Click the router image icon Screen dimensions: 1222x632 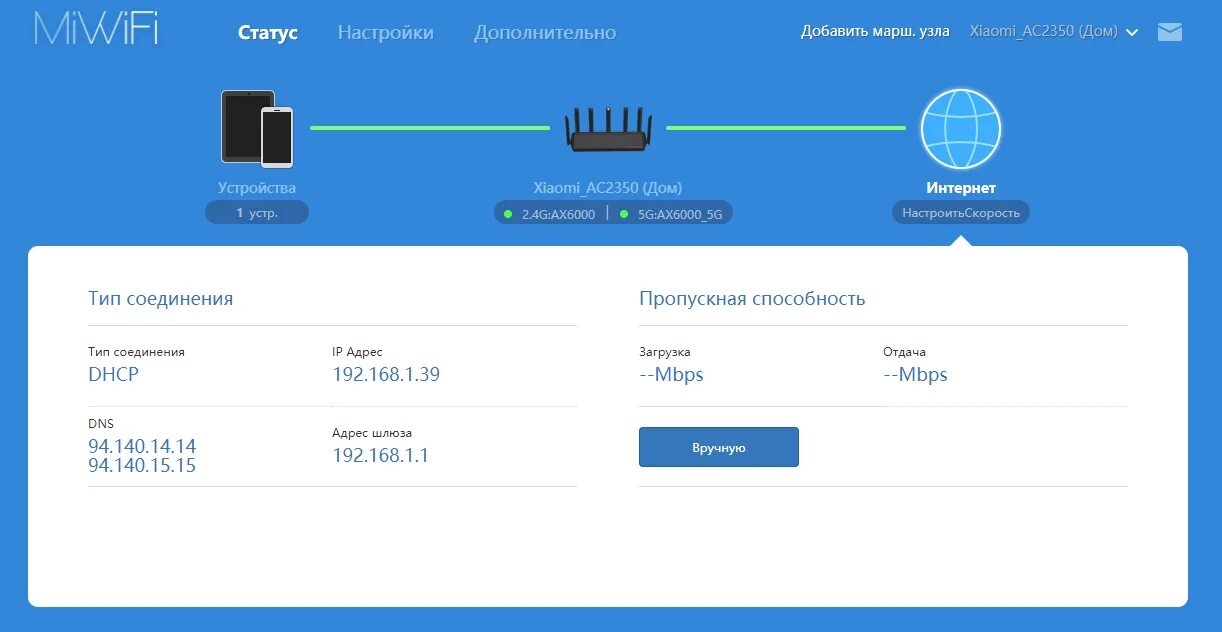(x=608, y=129)
